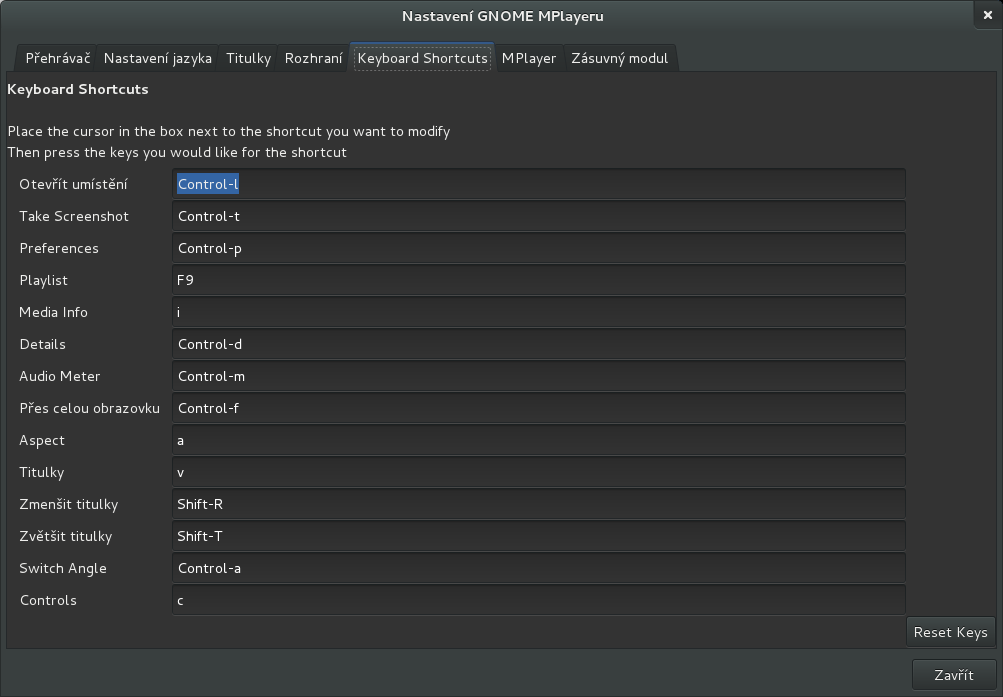Click the 'Place the cursor in the box' instruction
Screen dimensions: 1003x697
click(228, 132)
